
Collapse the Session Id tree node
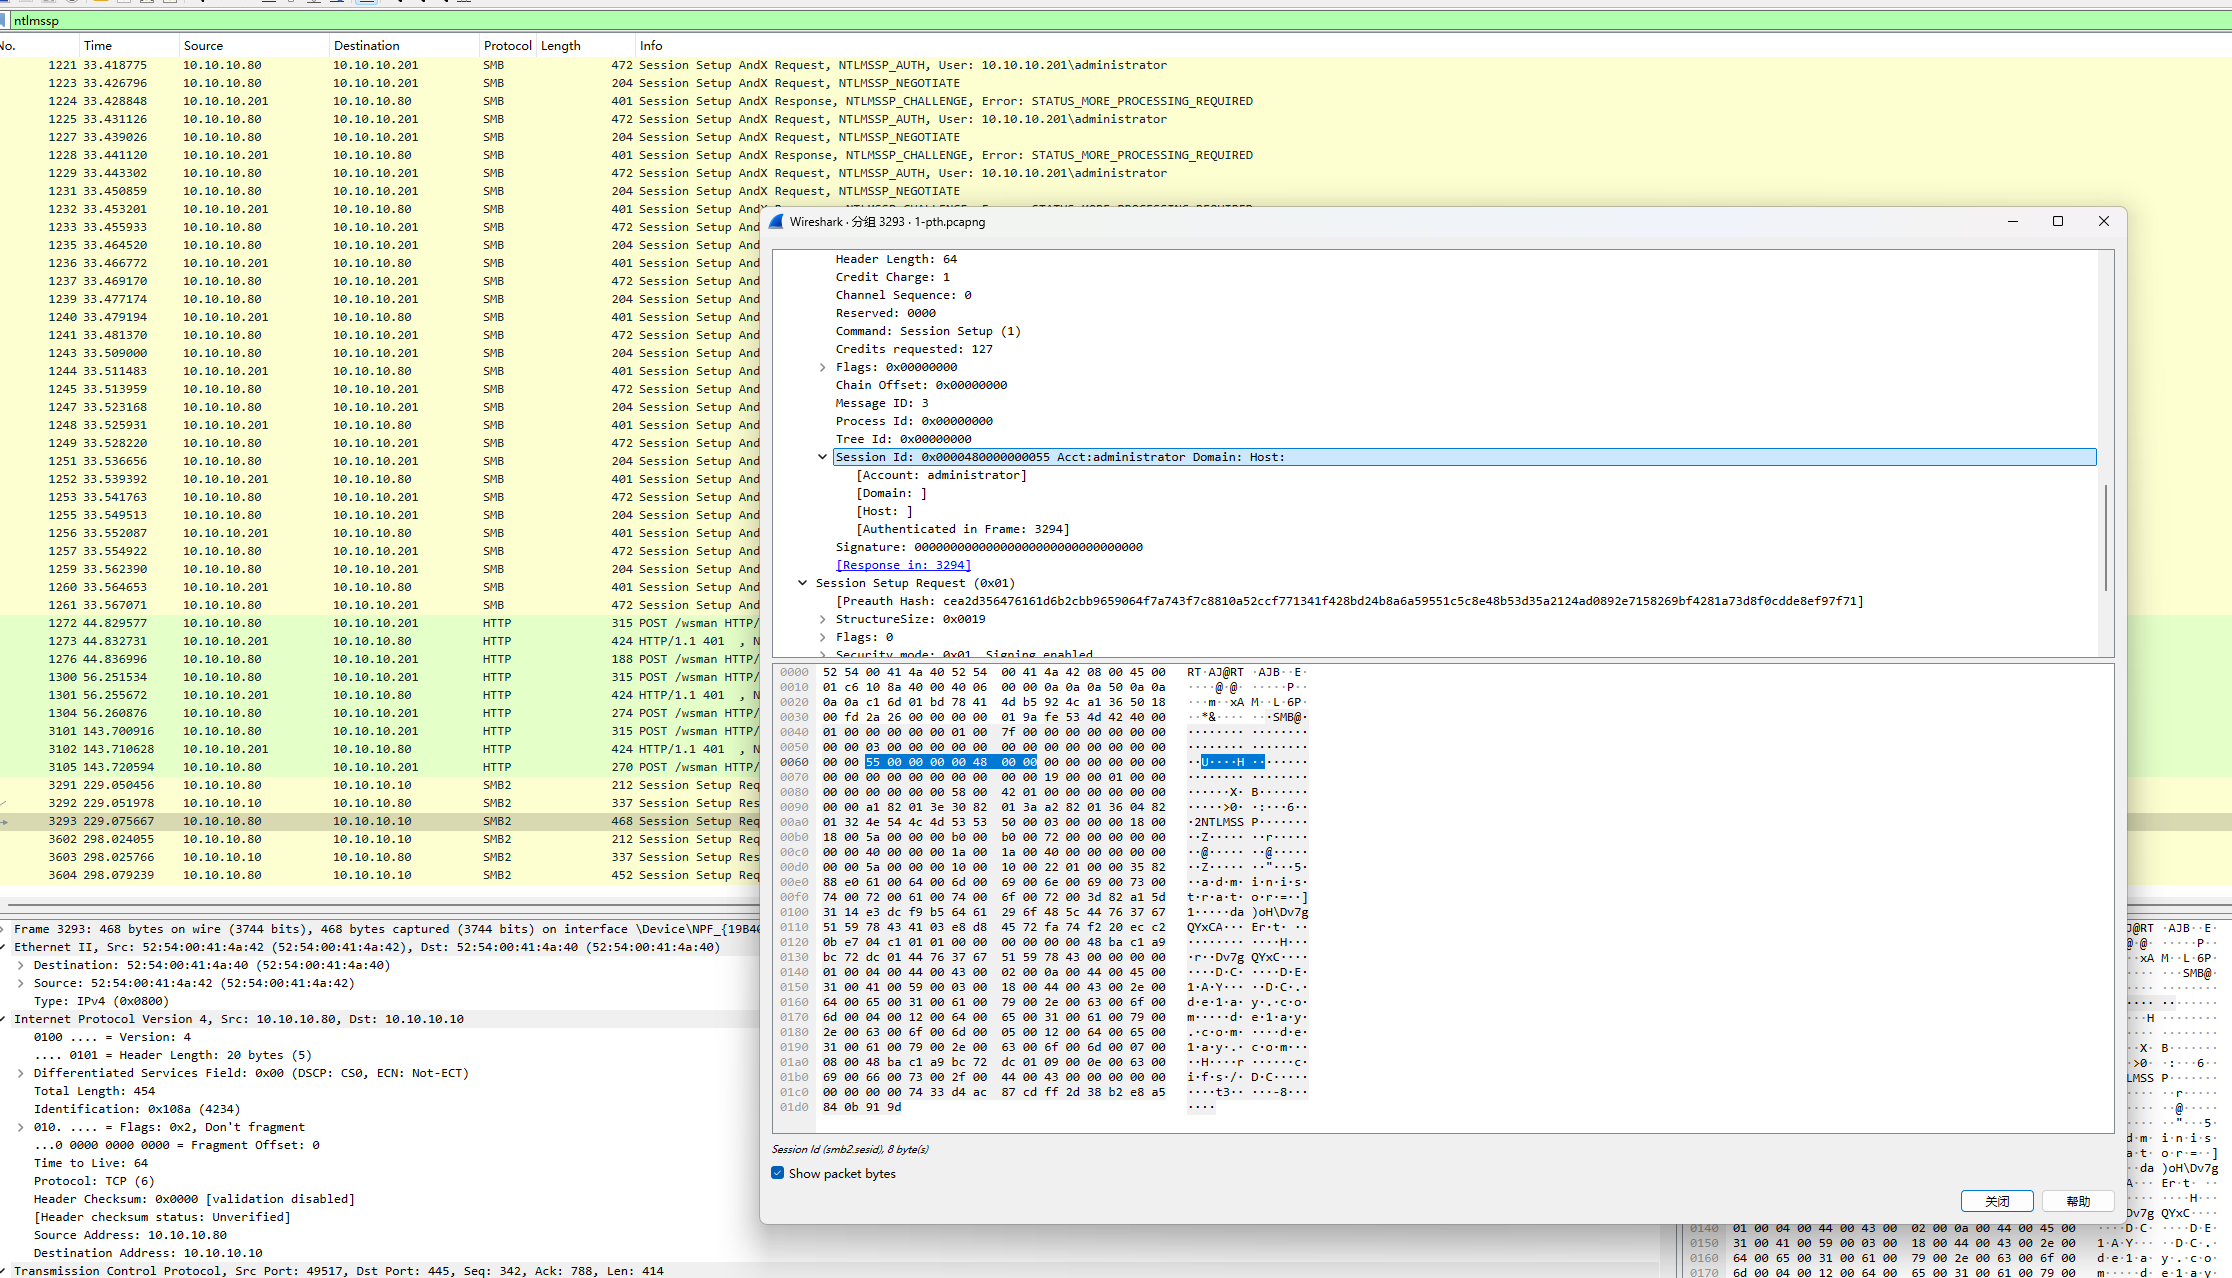click(823, 457)
